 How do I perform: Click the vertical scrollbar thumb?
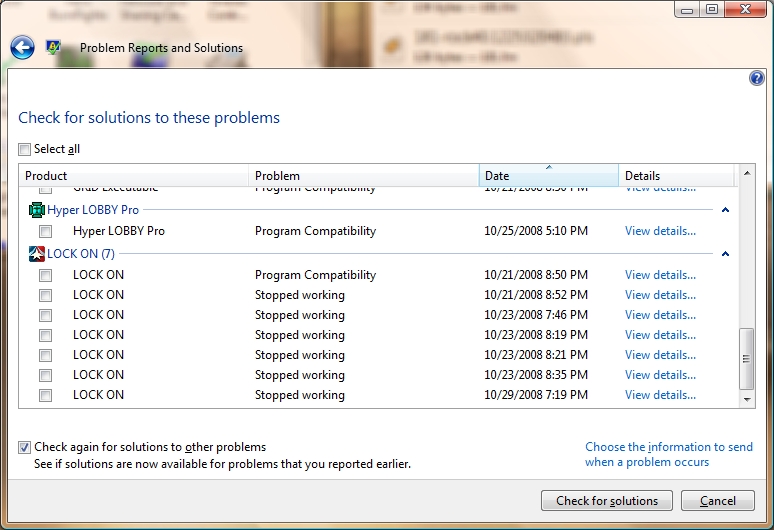pyautogui.click(x=746, y=359)
